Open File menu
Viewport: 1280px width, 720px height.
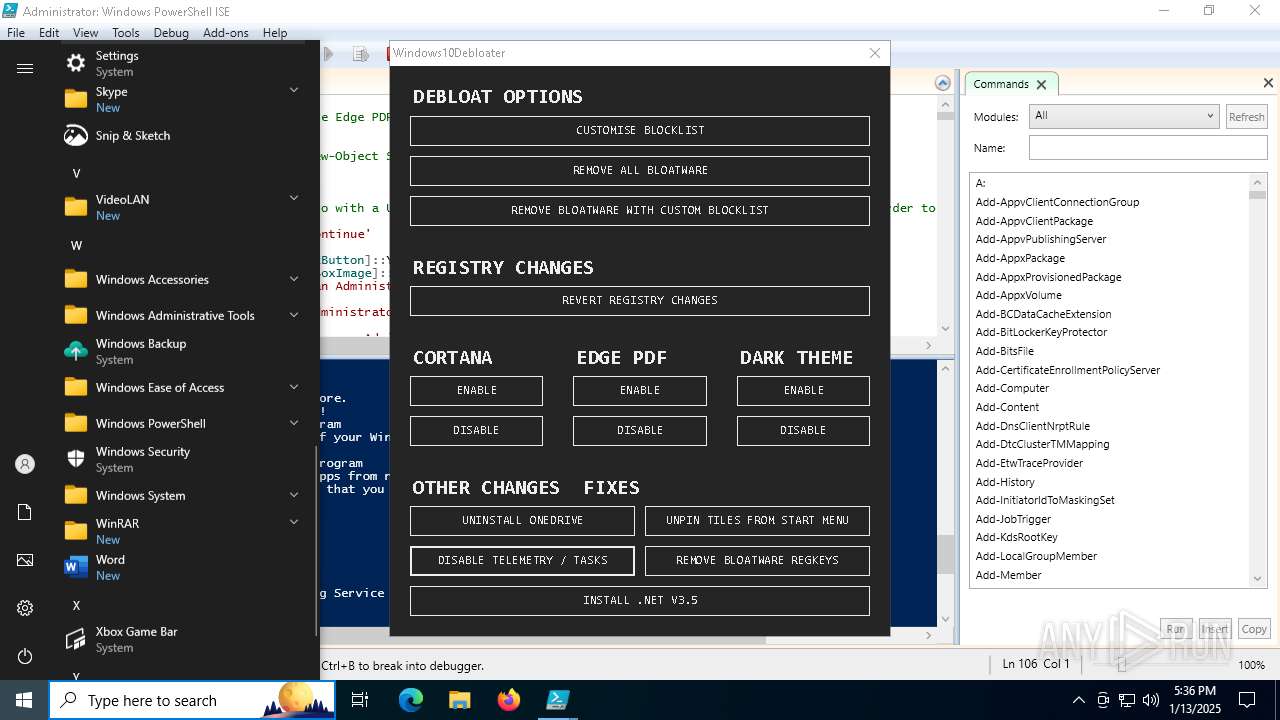(x=16, y=32)
